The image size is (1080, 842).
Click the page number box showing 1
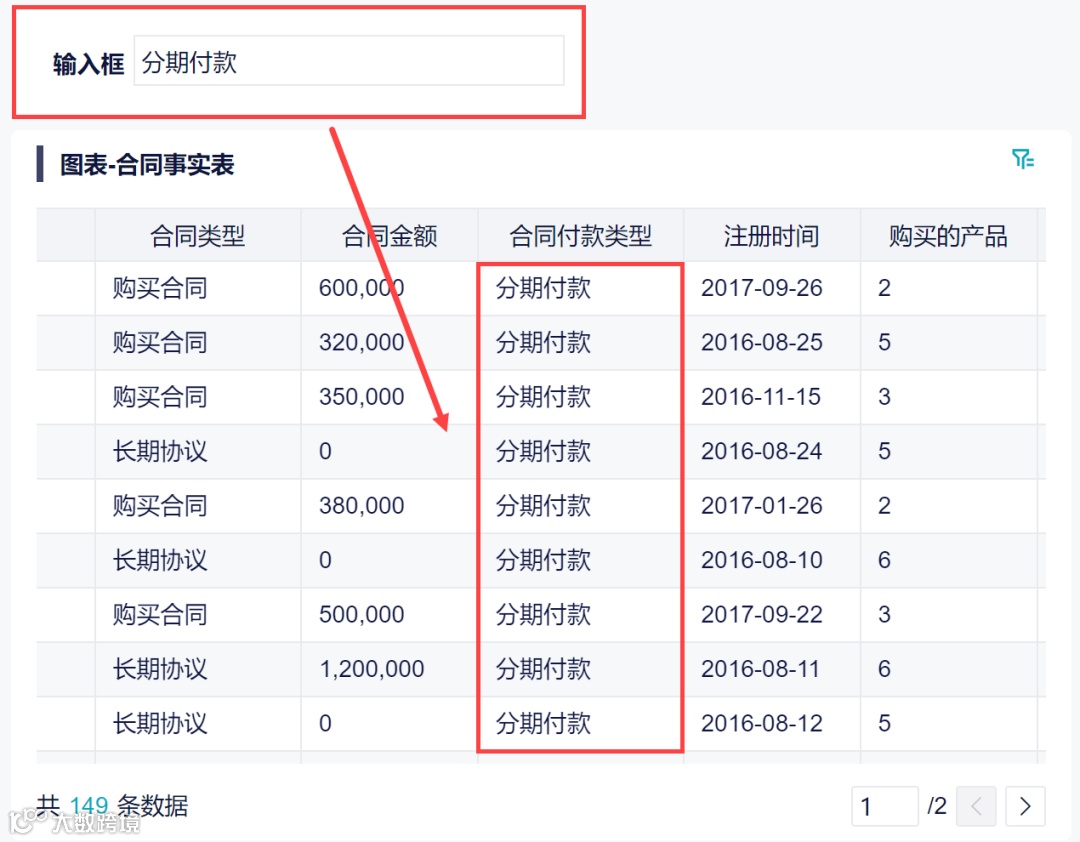point(884,806)
